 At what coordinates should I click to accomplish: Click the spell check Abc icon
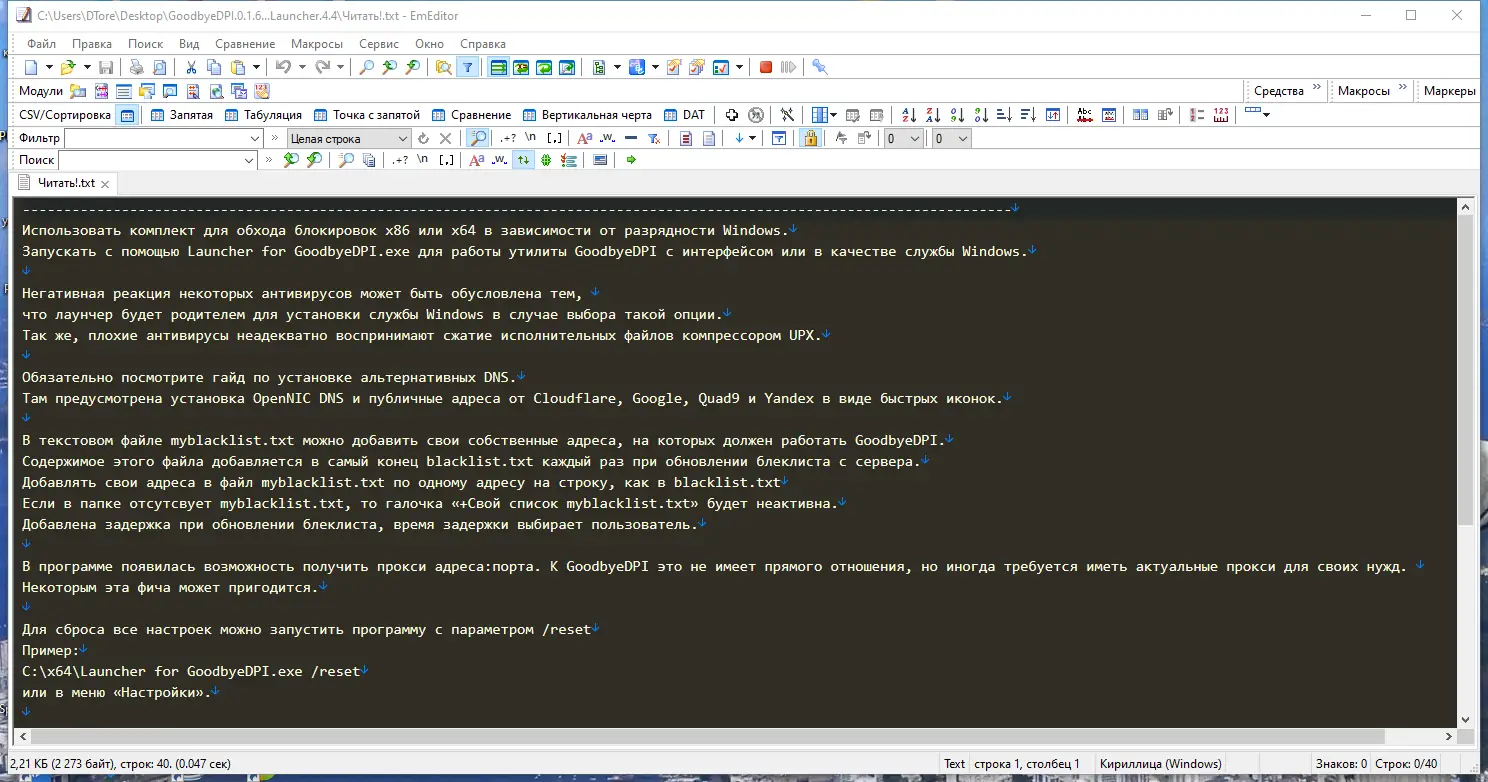tap(1084, 114)
